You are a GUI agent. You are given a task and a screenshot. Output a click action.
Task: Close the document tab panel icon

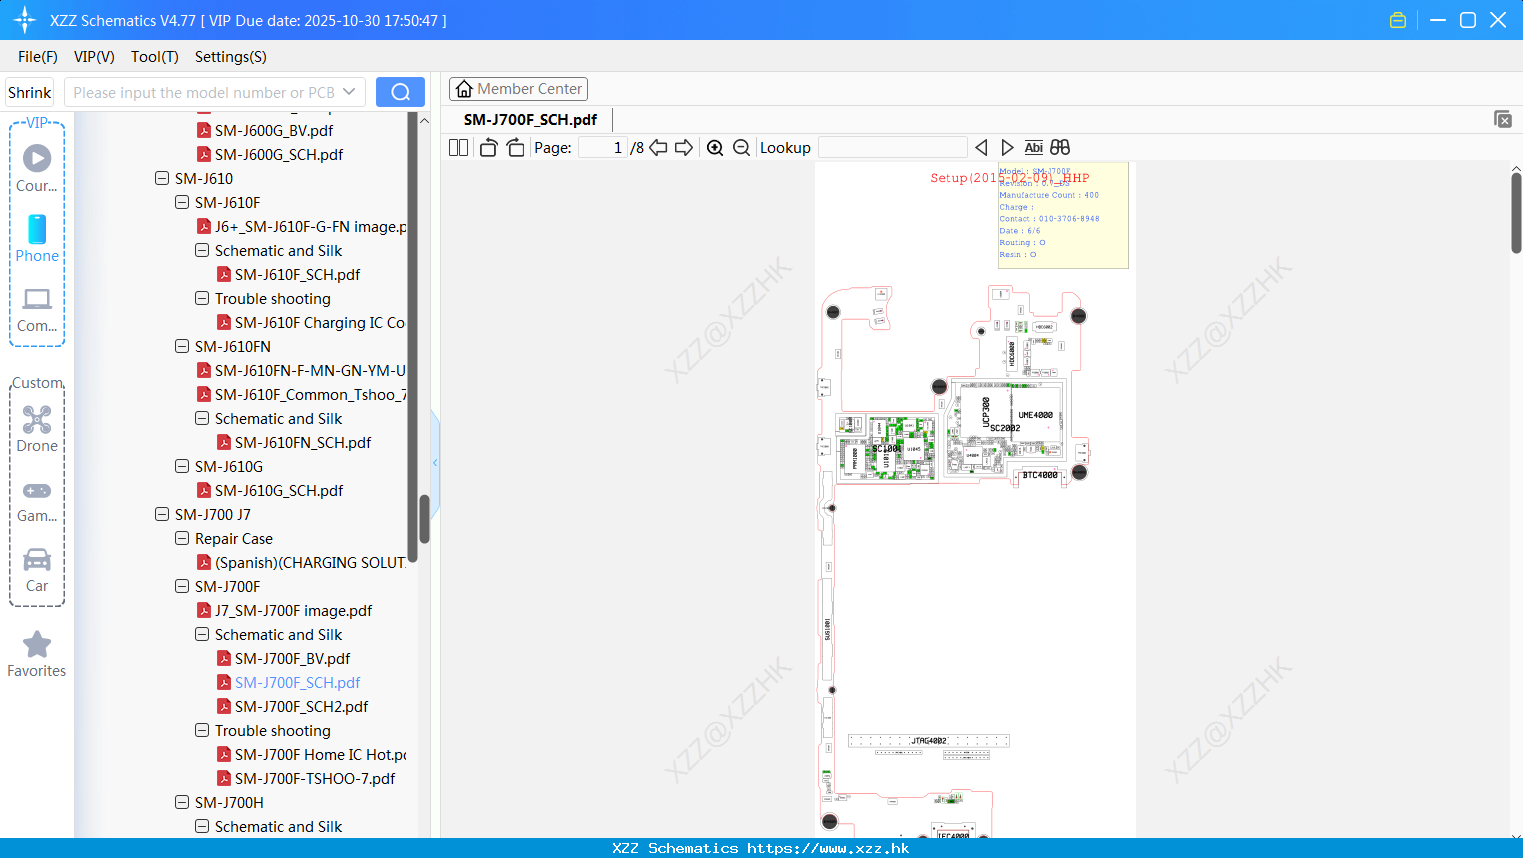[x=1503, y=119]
